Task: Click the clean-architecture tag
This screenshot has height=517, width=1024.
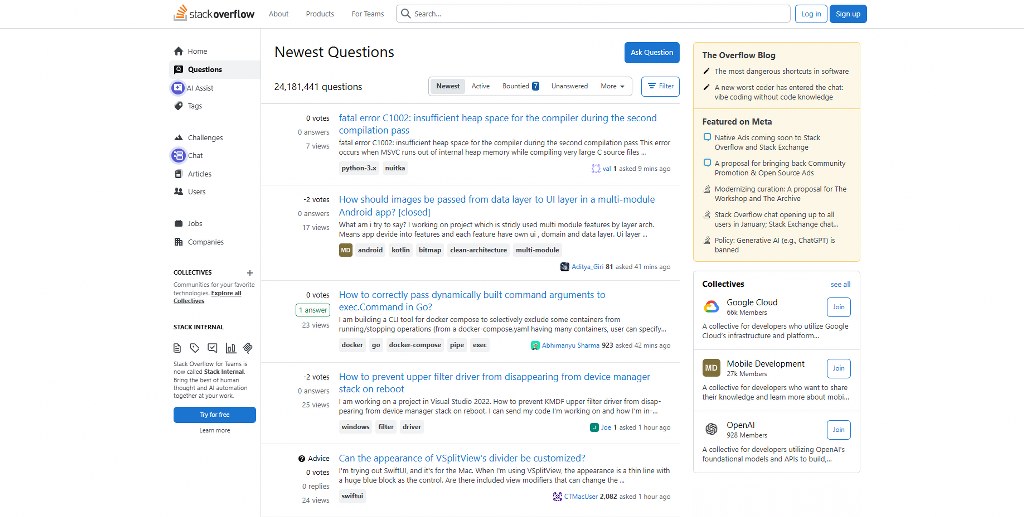Action: (479, 250)
